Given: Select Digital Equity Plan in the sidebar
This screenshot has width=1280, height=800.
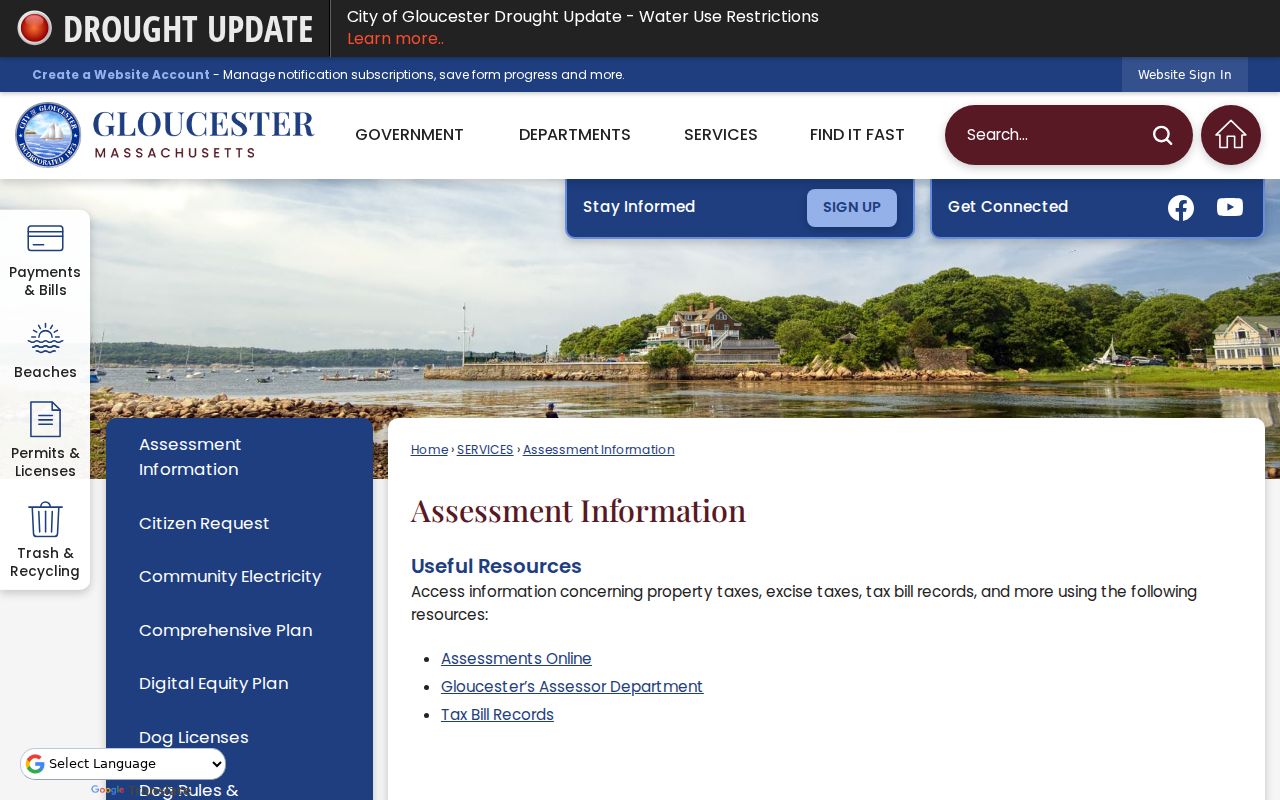Looking at the screenshot, I should 214,684.
